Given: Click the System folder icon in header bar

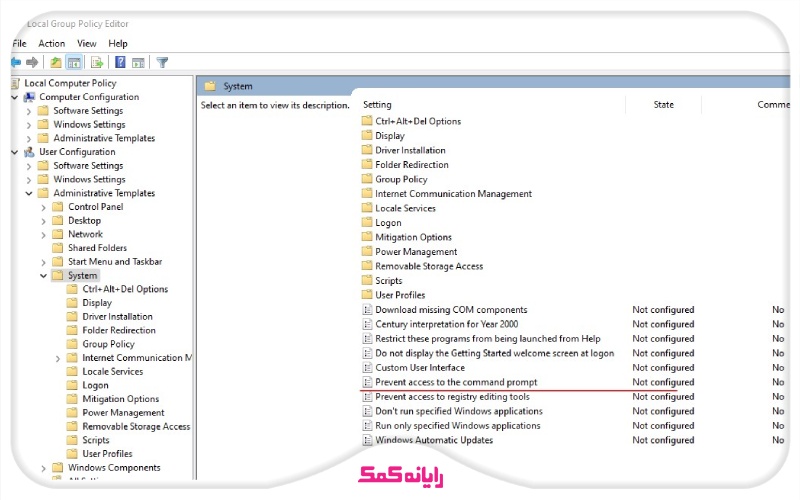Looking at the screenshot, I should tap(210, 86).
